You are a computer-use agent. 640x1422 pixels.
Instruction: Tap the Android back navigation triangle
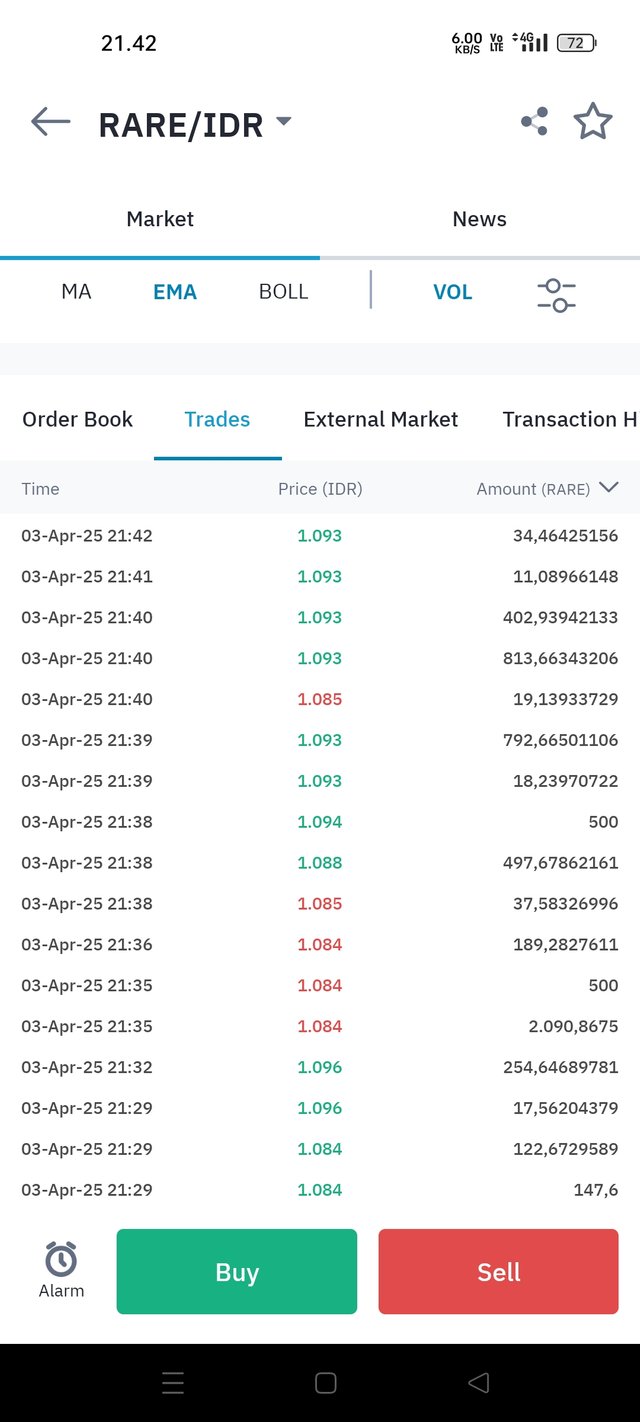[x=478, y=1383]
